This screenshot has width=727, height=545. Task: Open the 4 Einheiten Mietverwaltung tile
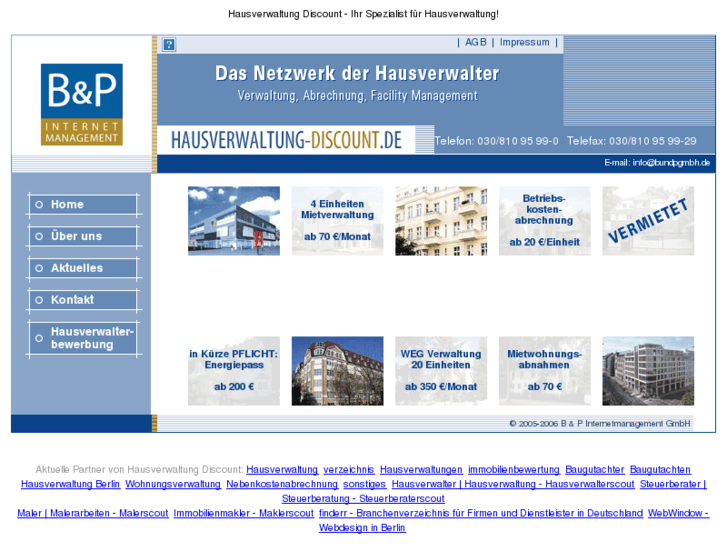coord(338,221)
